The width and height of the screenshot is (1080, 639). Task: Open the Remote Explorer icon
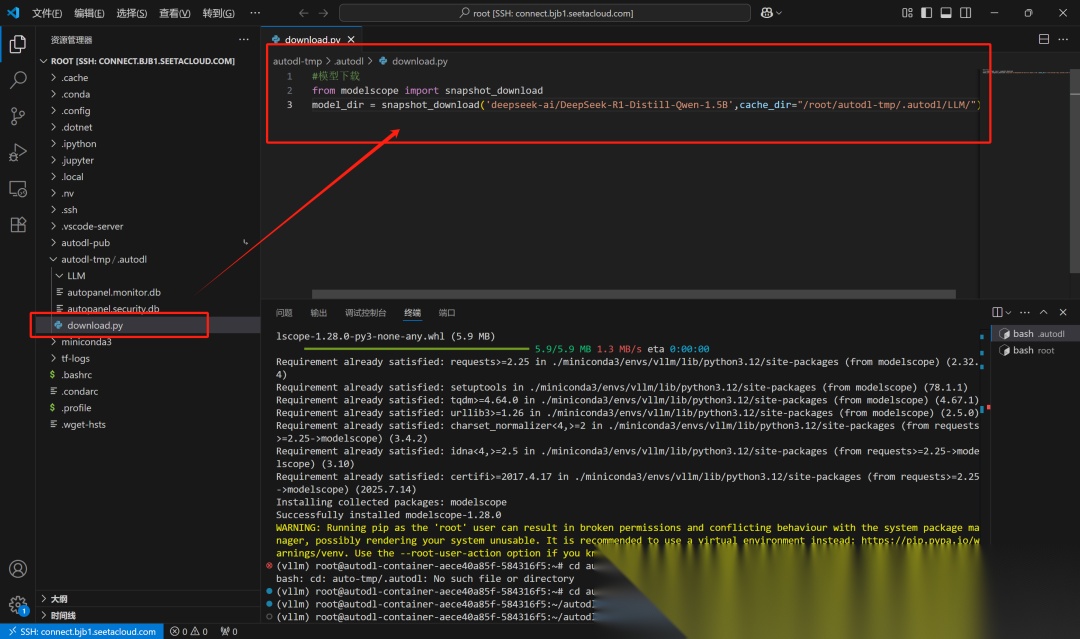18,189
